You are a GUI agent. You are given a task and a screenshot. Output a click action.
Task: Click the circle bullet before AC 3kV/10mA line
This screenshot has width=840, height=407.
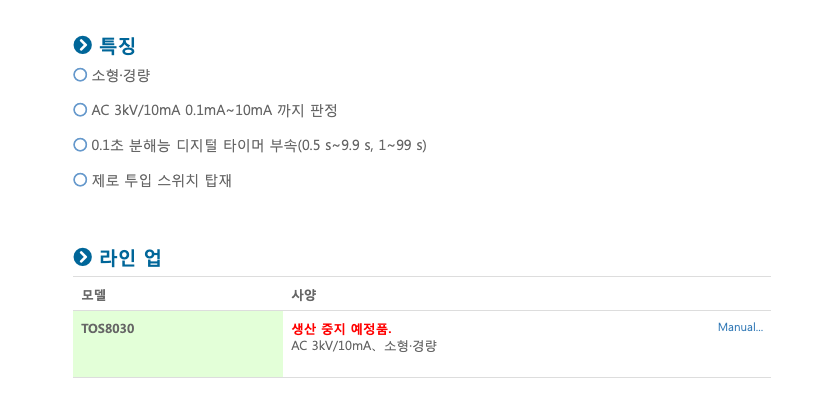80,110
